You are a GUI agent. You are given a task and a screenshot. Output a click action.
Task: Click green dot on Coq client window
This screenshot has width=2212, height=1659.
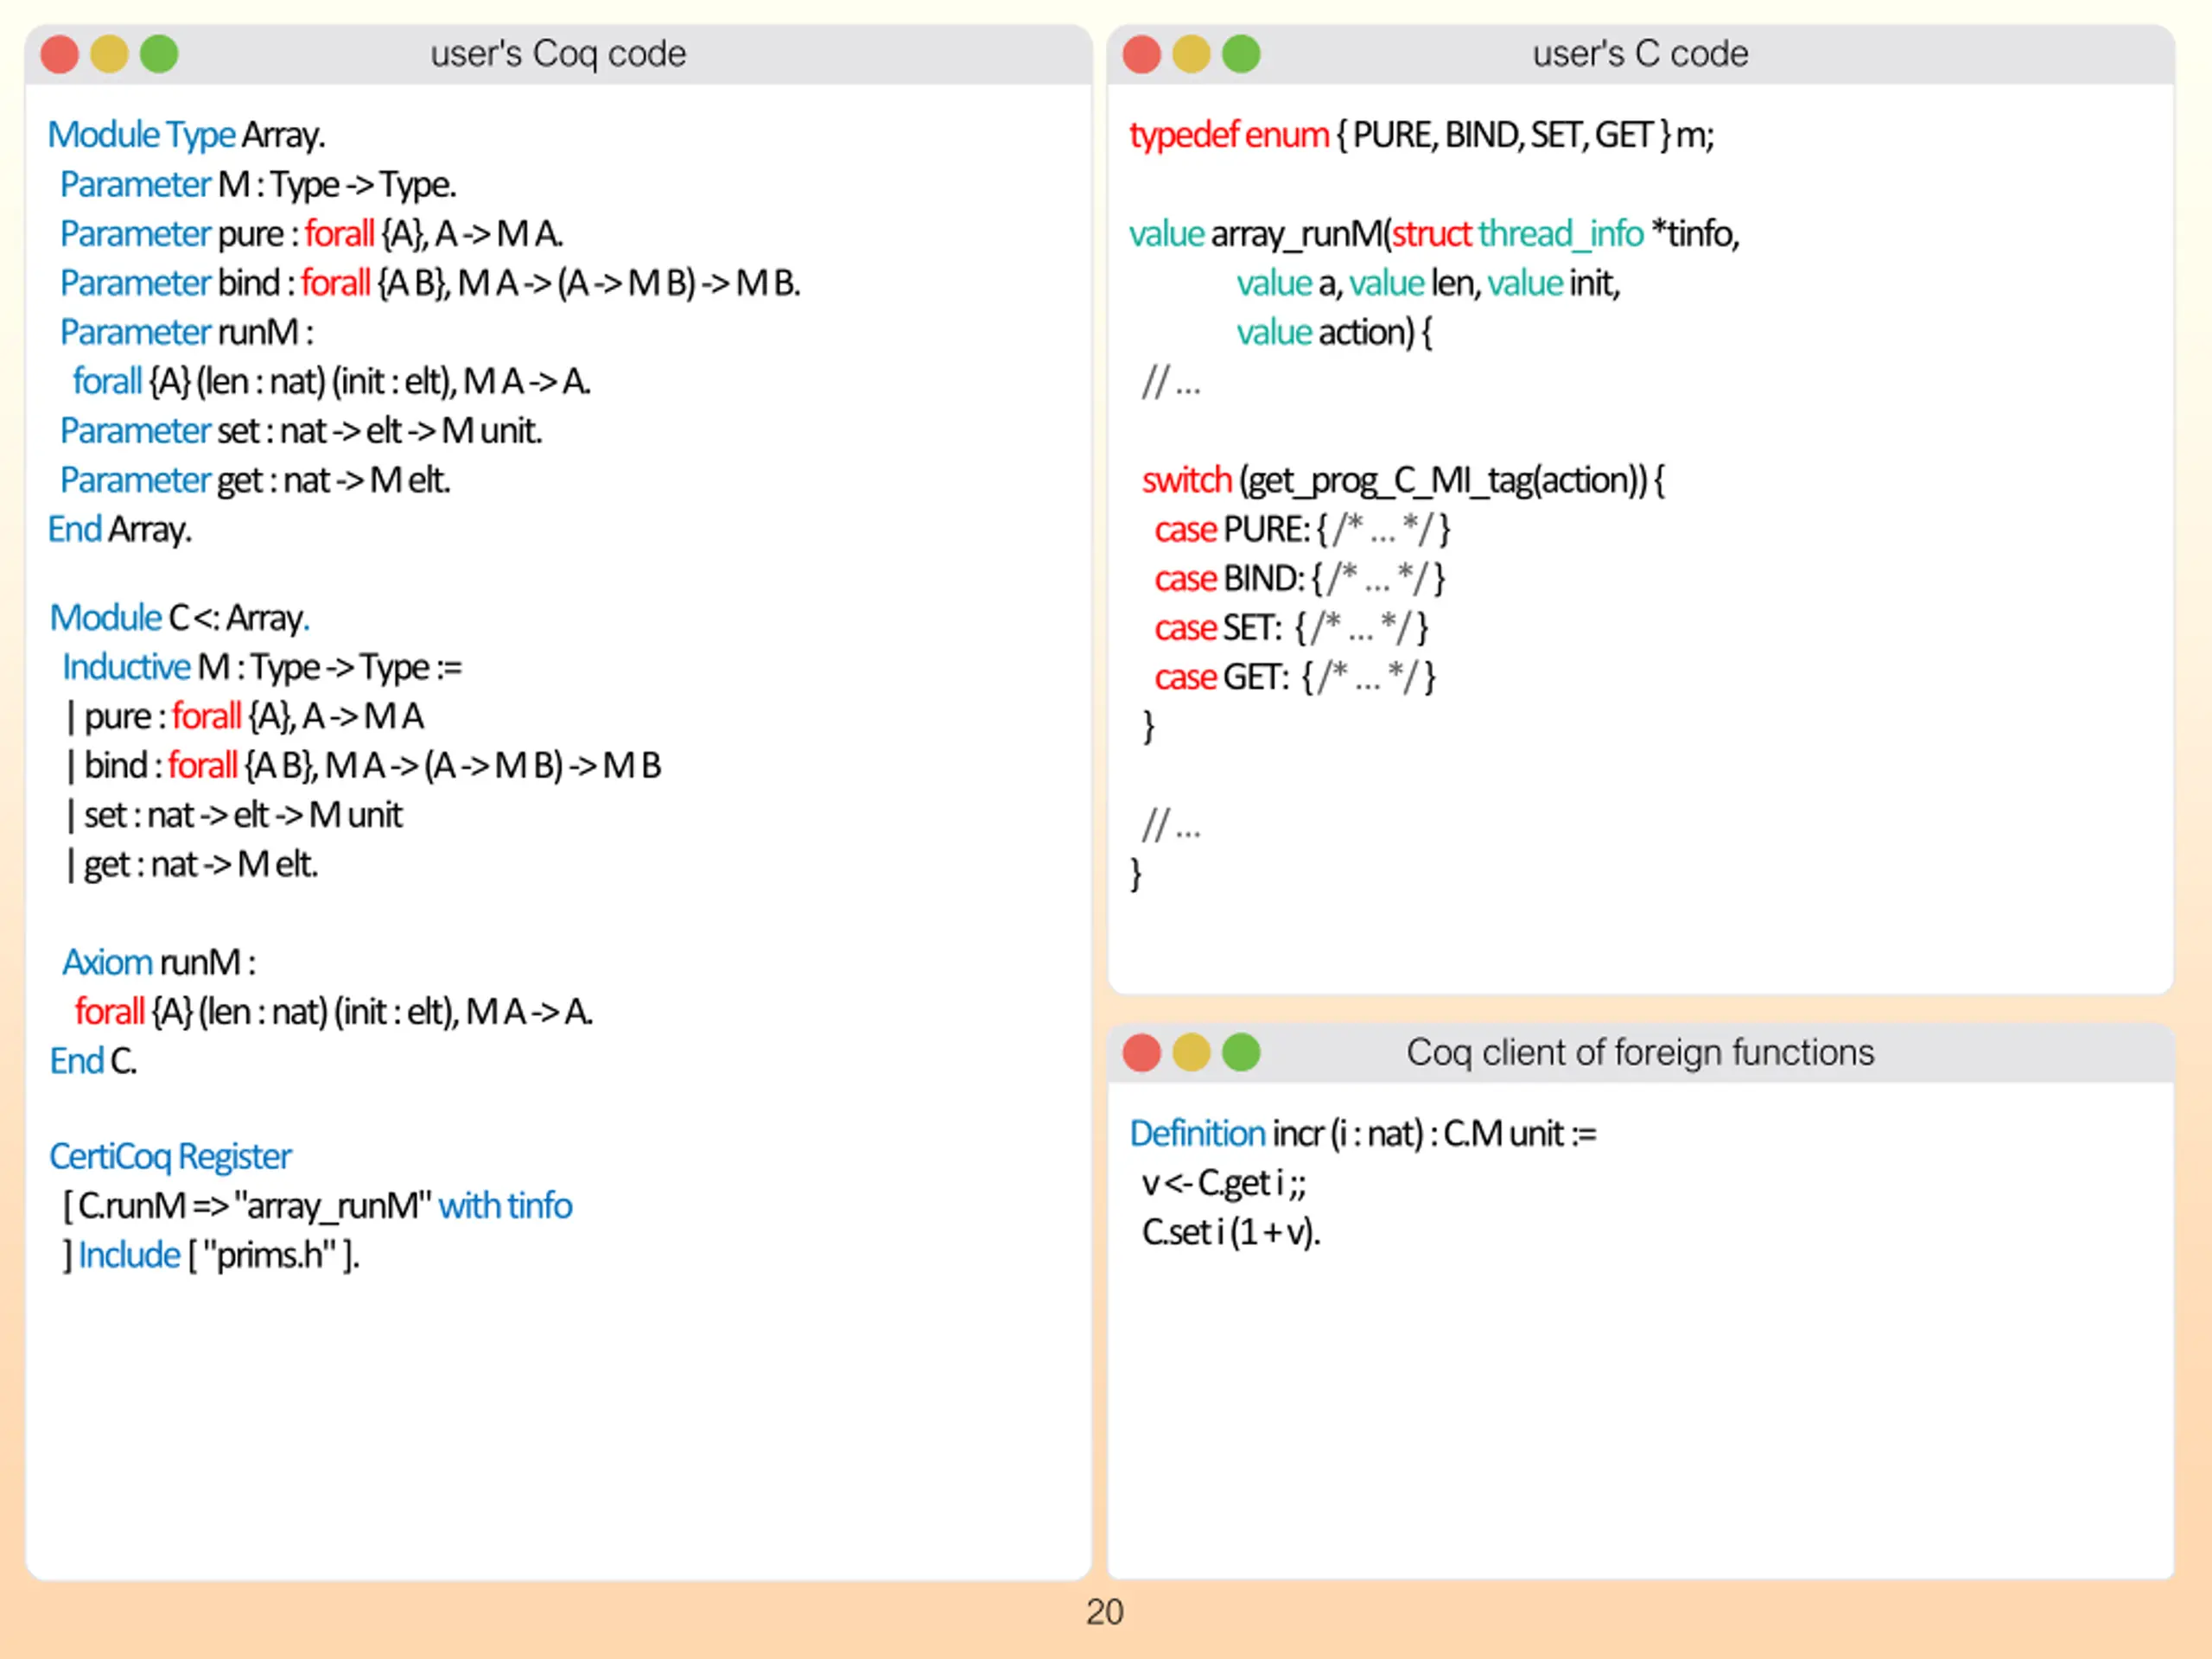click(x=1241, y=1052)
